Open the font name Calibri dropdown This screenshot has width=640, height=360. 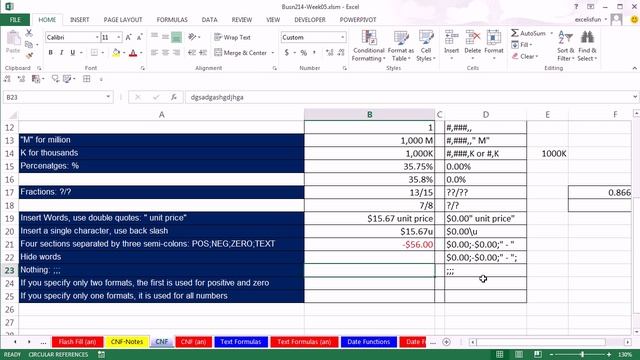click(x=97, y=37)
